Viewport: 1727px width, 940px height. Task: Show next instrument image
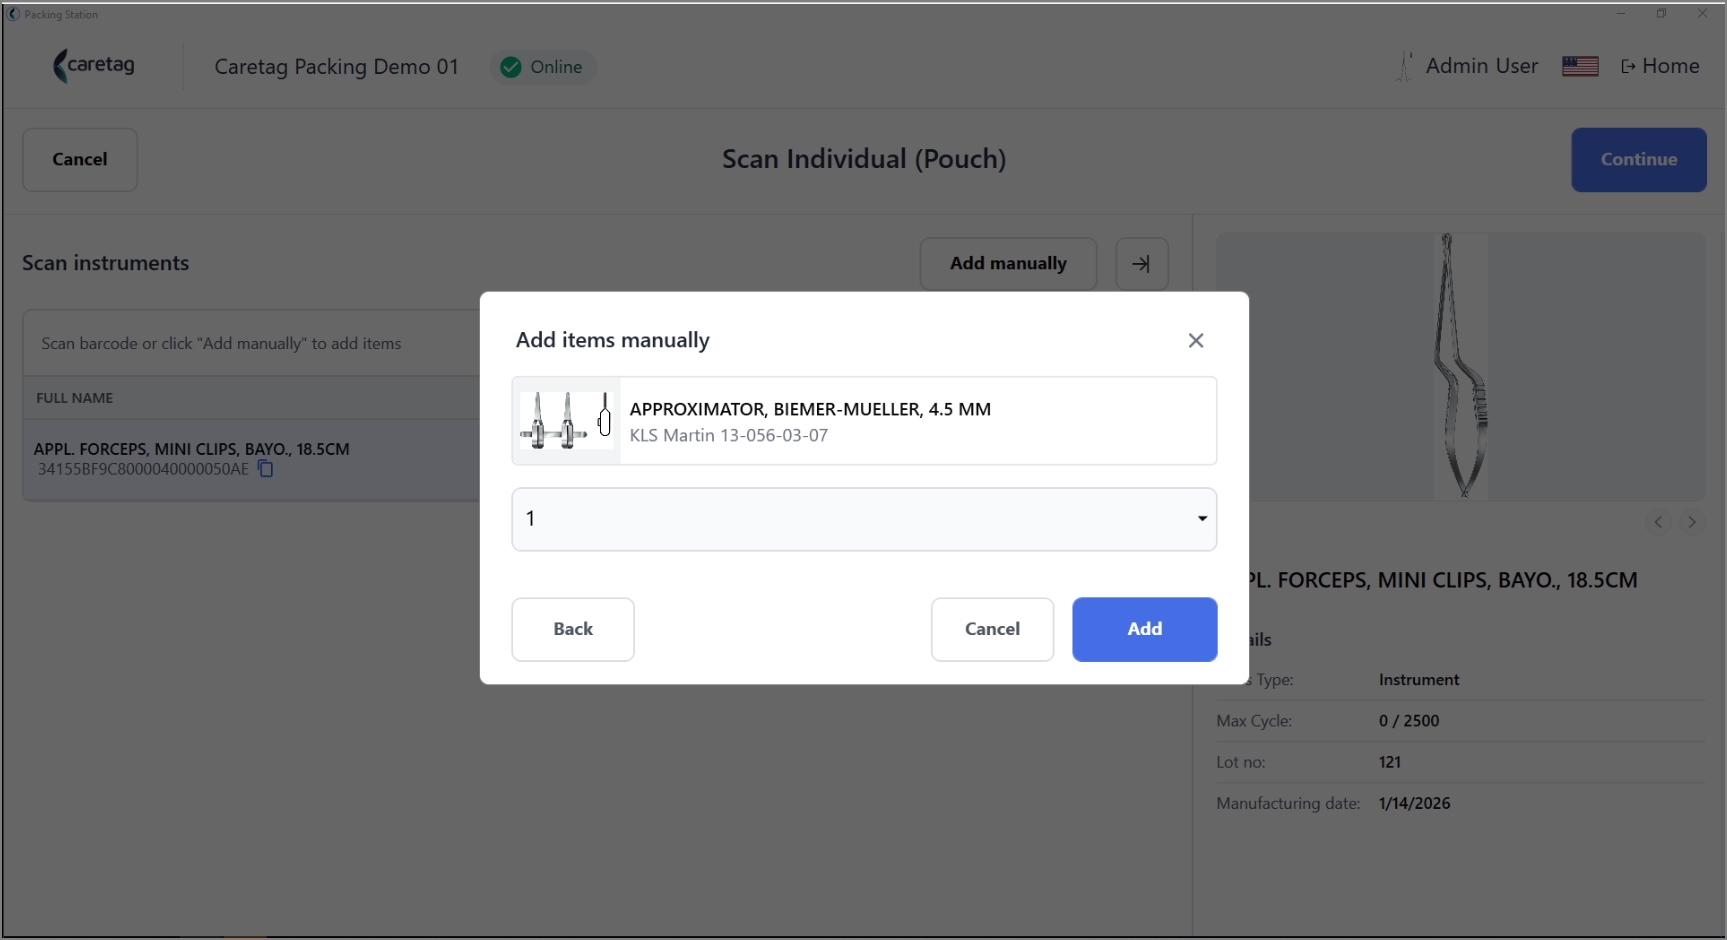tap(1692, 522)
